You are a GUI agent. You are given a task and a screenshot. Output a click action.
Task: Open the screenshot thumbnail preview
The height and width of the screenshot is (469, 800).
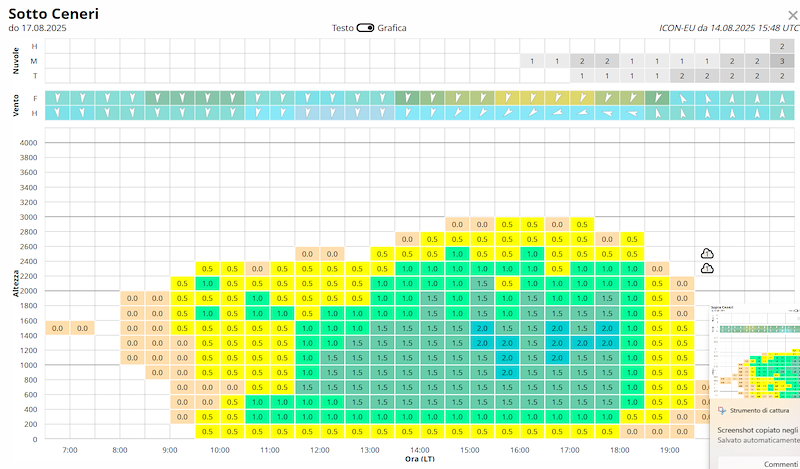point(755,351)
